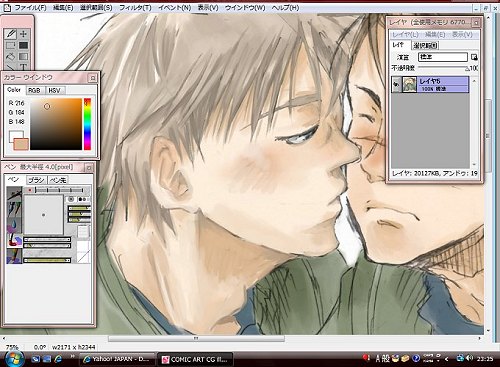500x367 pixels.
Task: Click the Internet Explorer quick launch icon
Action: [x=58, y=359]
